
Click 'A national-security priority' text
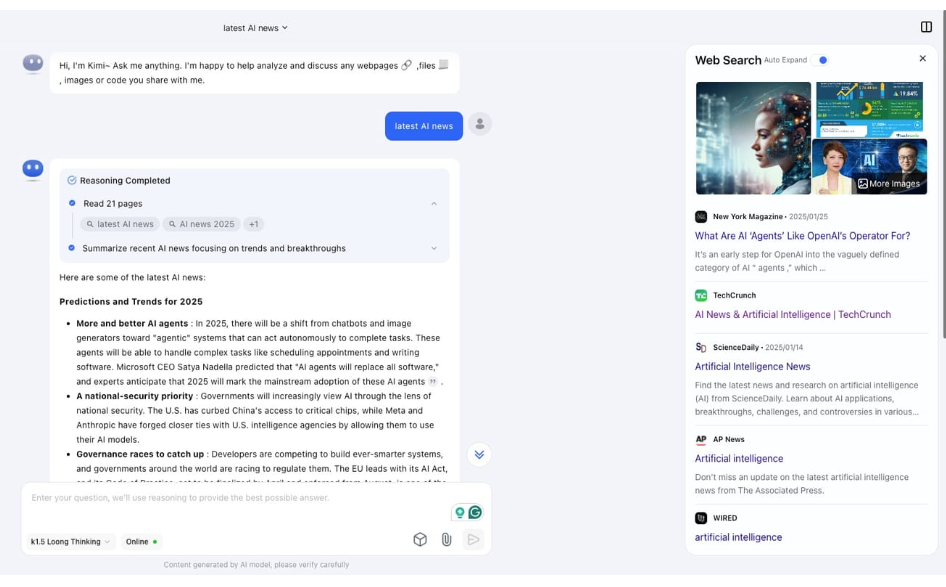point(135,396)
